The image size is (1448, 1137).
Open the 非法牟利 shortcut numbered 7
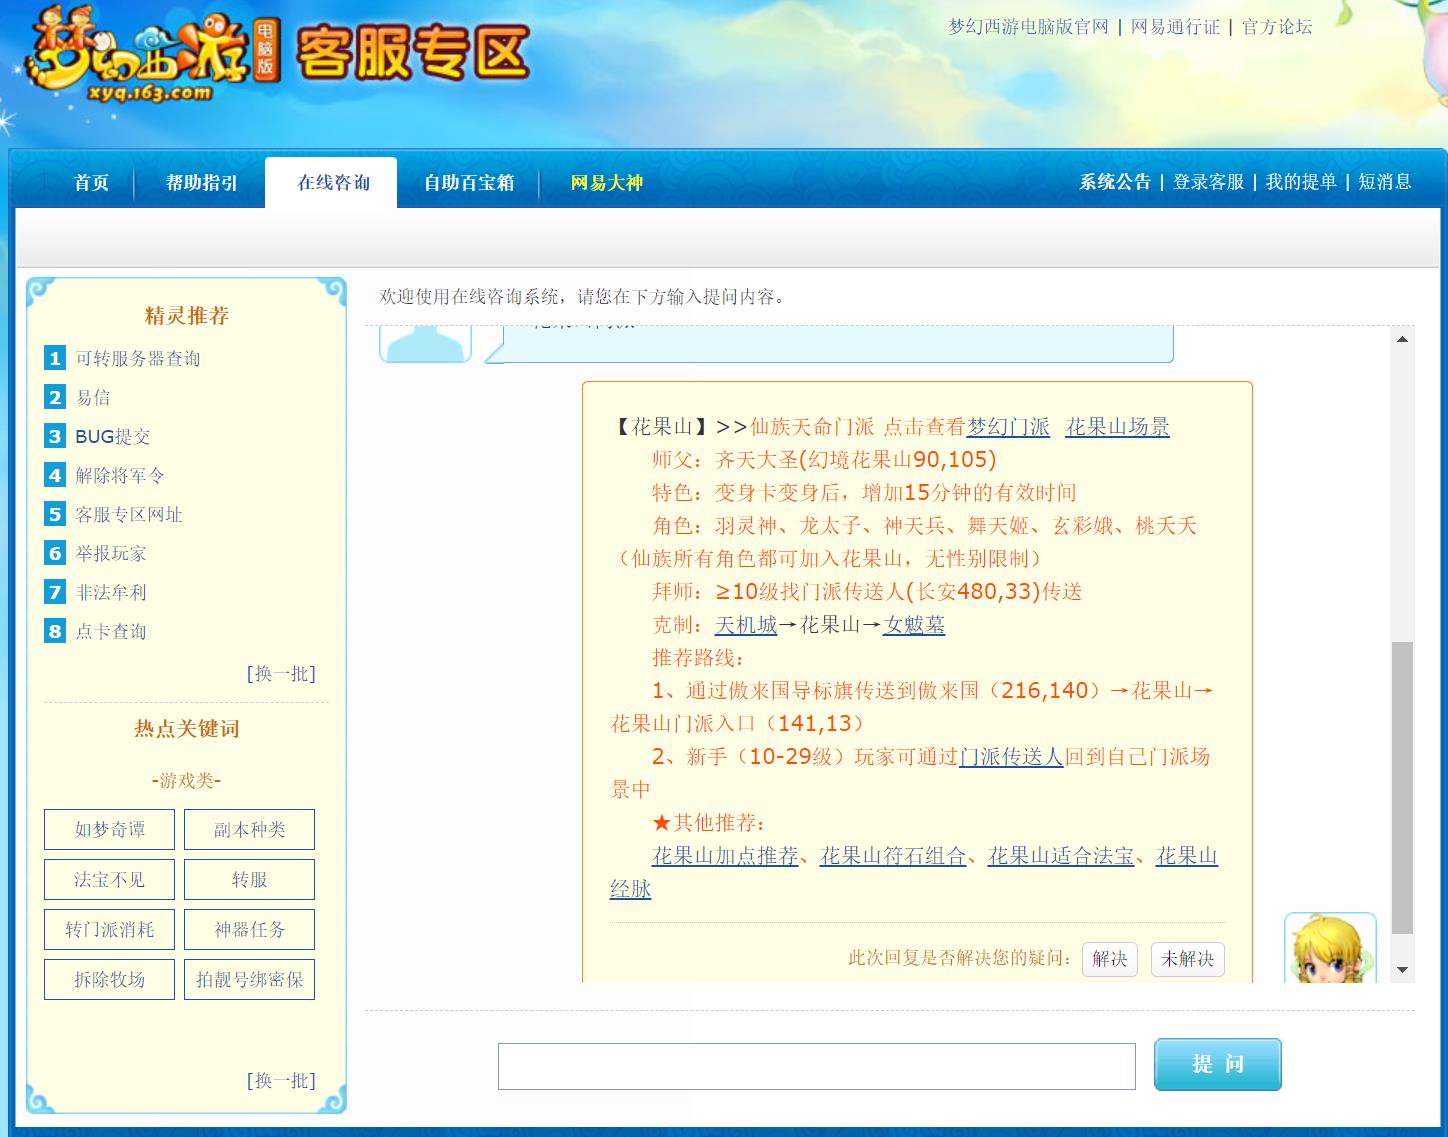(111, 592)
